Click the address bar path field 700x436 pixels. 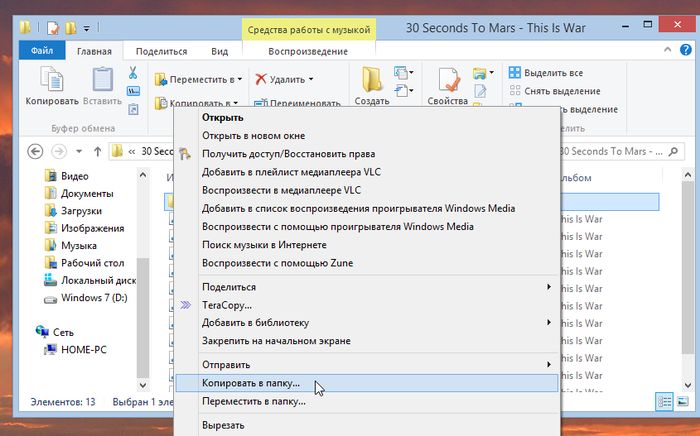pyautogui.click(x=143, y=151)
